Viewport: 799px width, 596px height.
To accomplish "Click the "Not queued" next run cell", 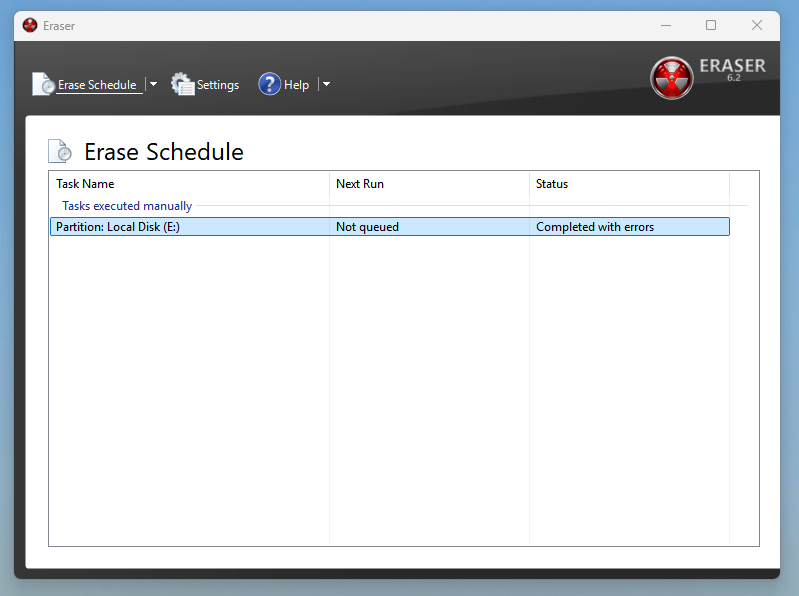I will (x=367, y=227).
